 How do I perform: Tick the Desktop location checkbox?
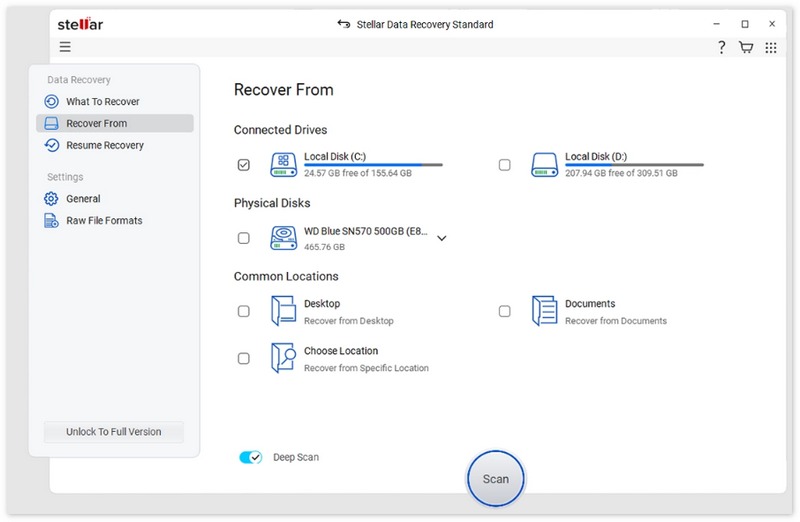point(244,312)
